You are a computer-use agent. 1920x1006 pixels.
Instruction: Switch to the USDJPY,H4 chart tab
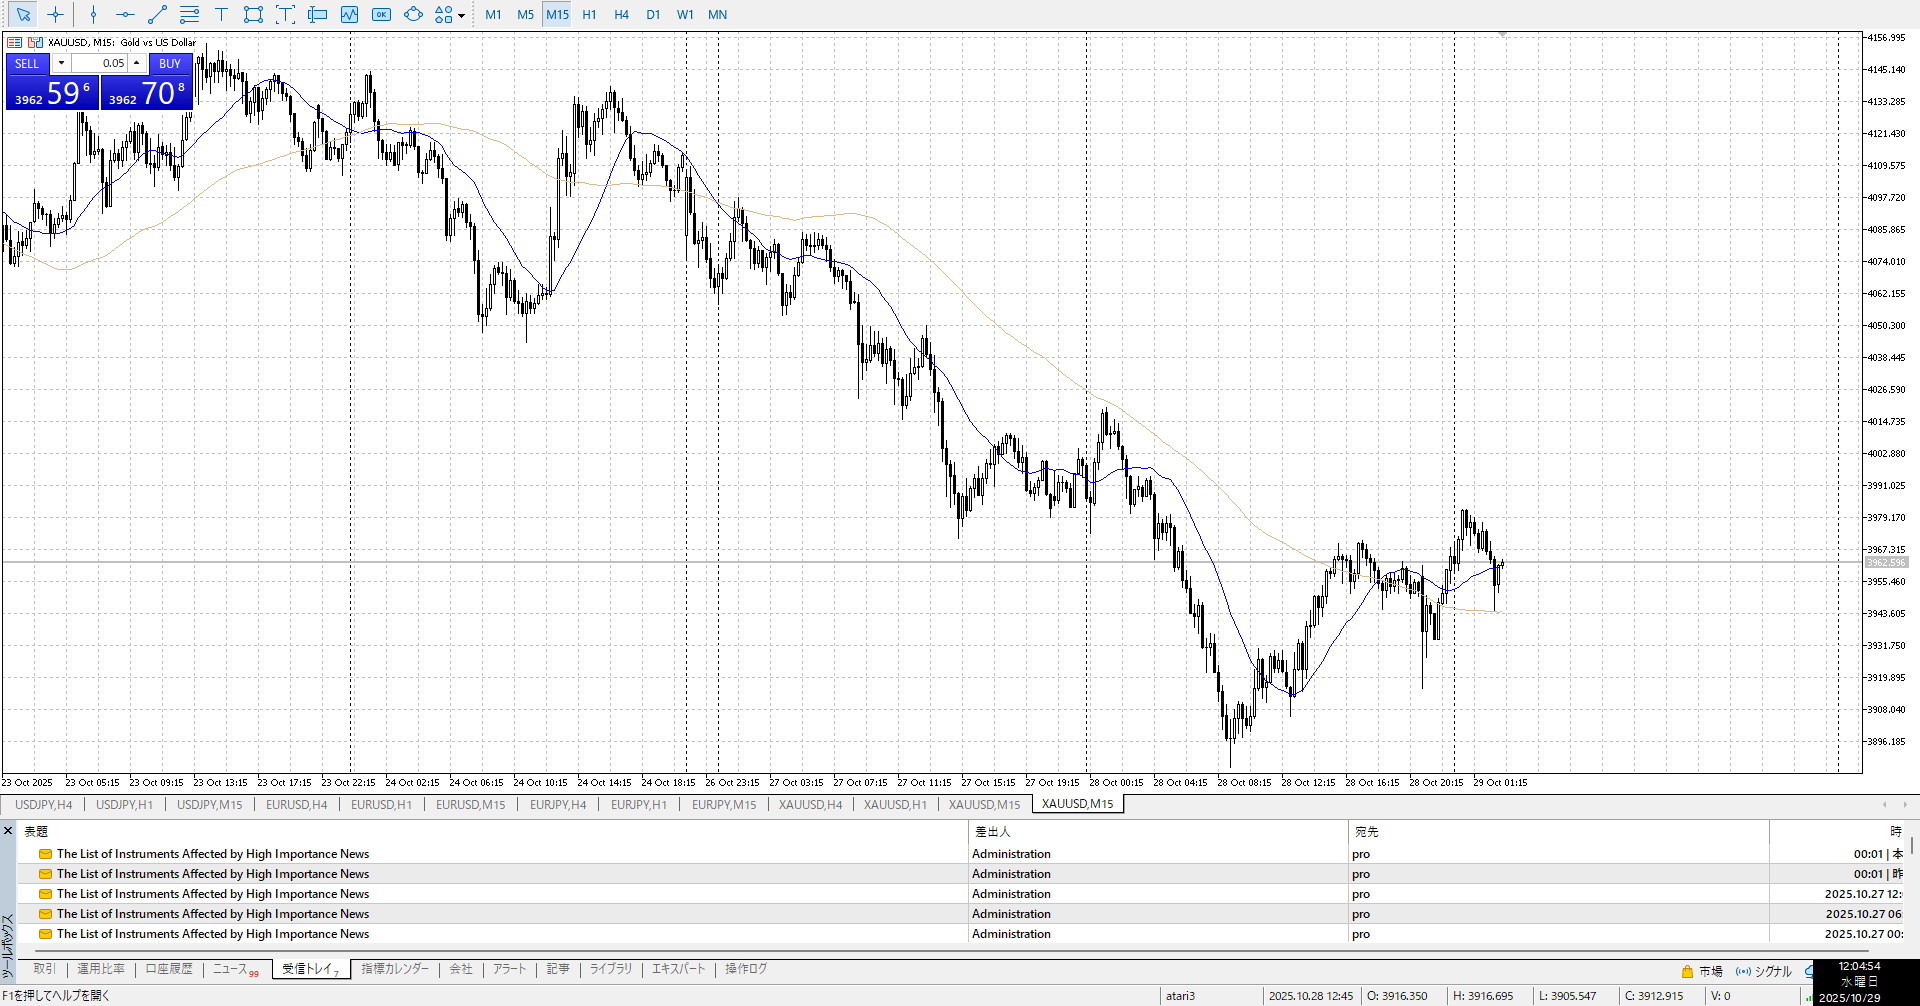click(43, 804)
